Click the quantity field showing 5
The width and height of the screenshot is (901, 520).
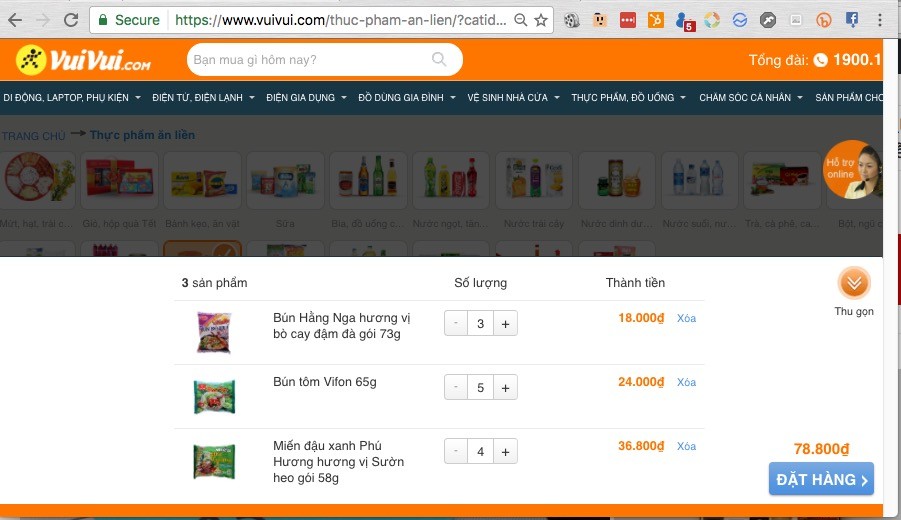point(480,388)
